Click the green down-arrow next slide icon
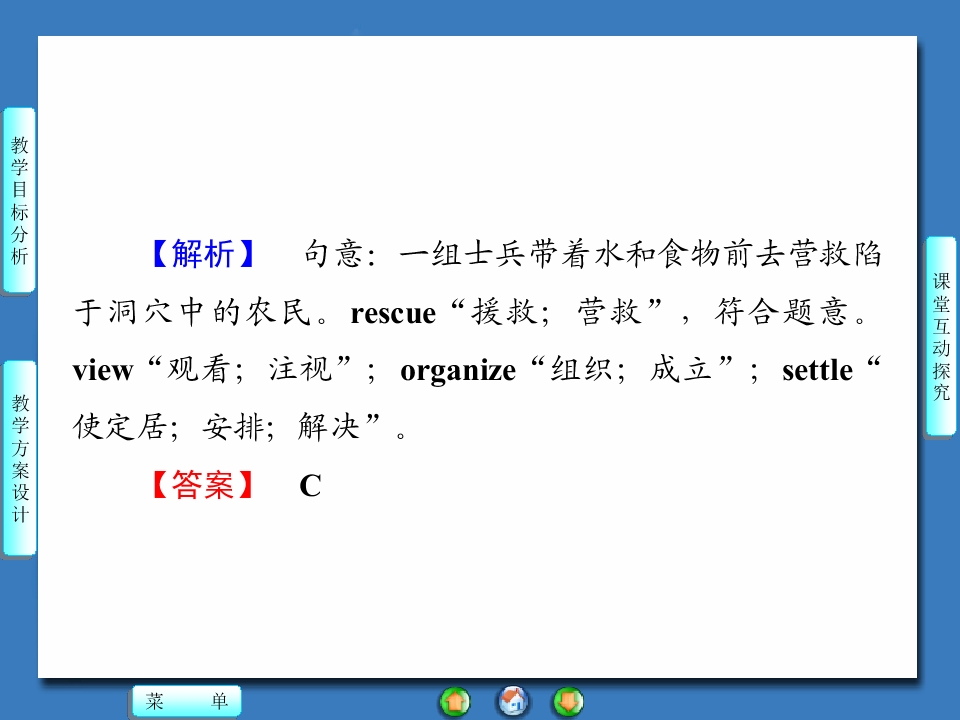This screenshot has height=720, width=960. (568, 702)
